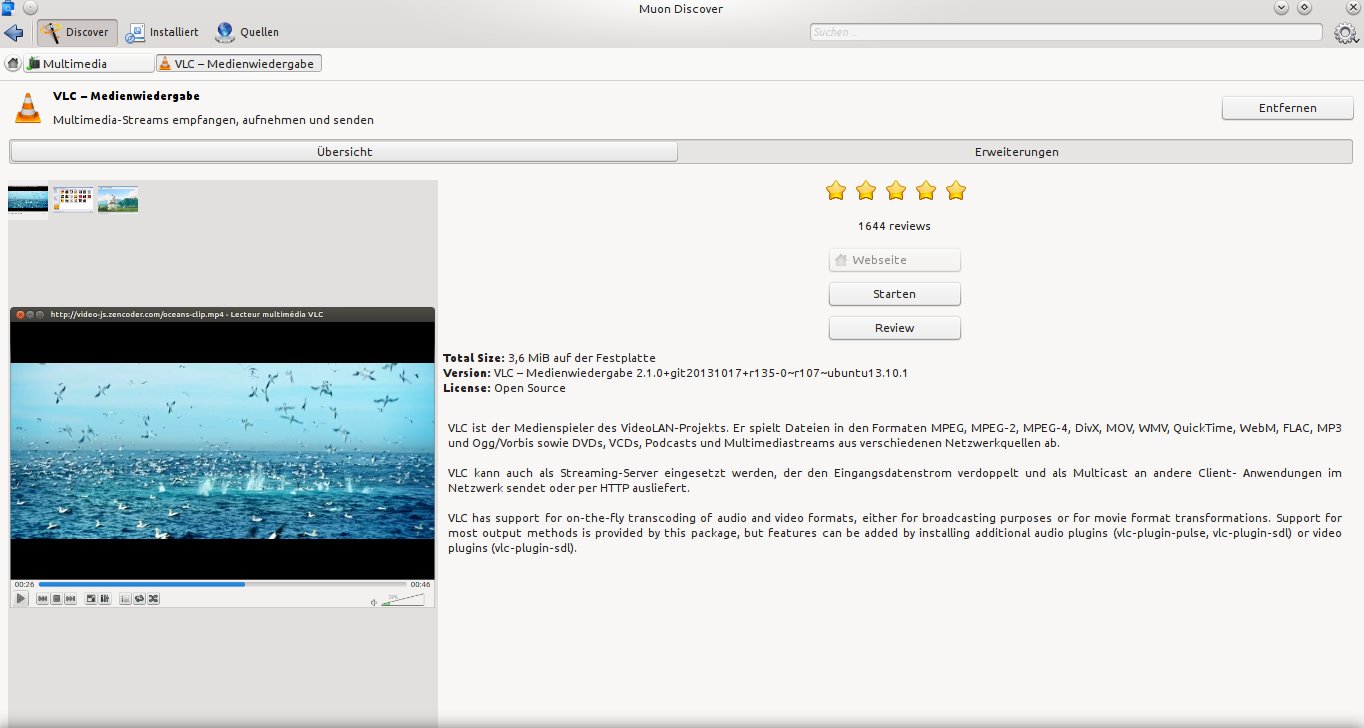Viewport: 1364px width, 728px height.
Task: Click the License: Open Source line
Action: pyautogui.click(x=504, y=388)
